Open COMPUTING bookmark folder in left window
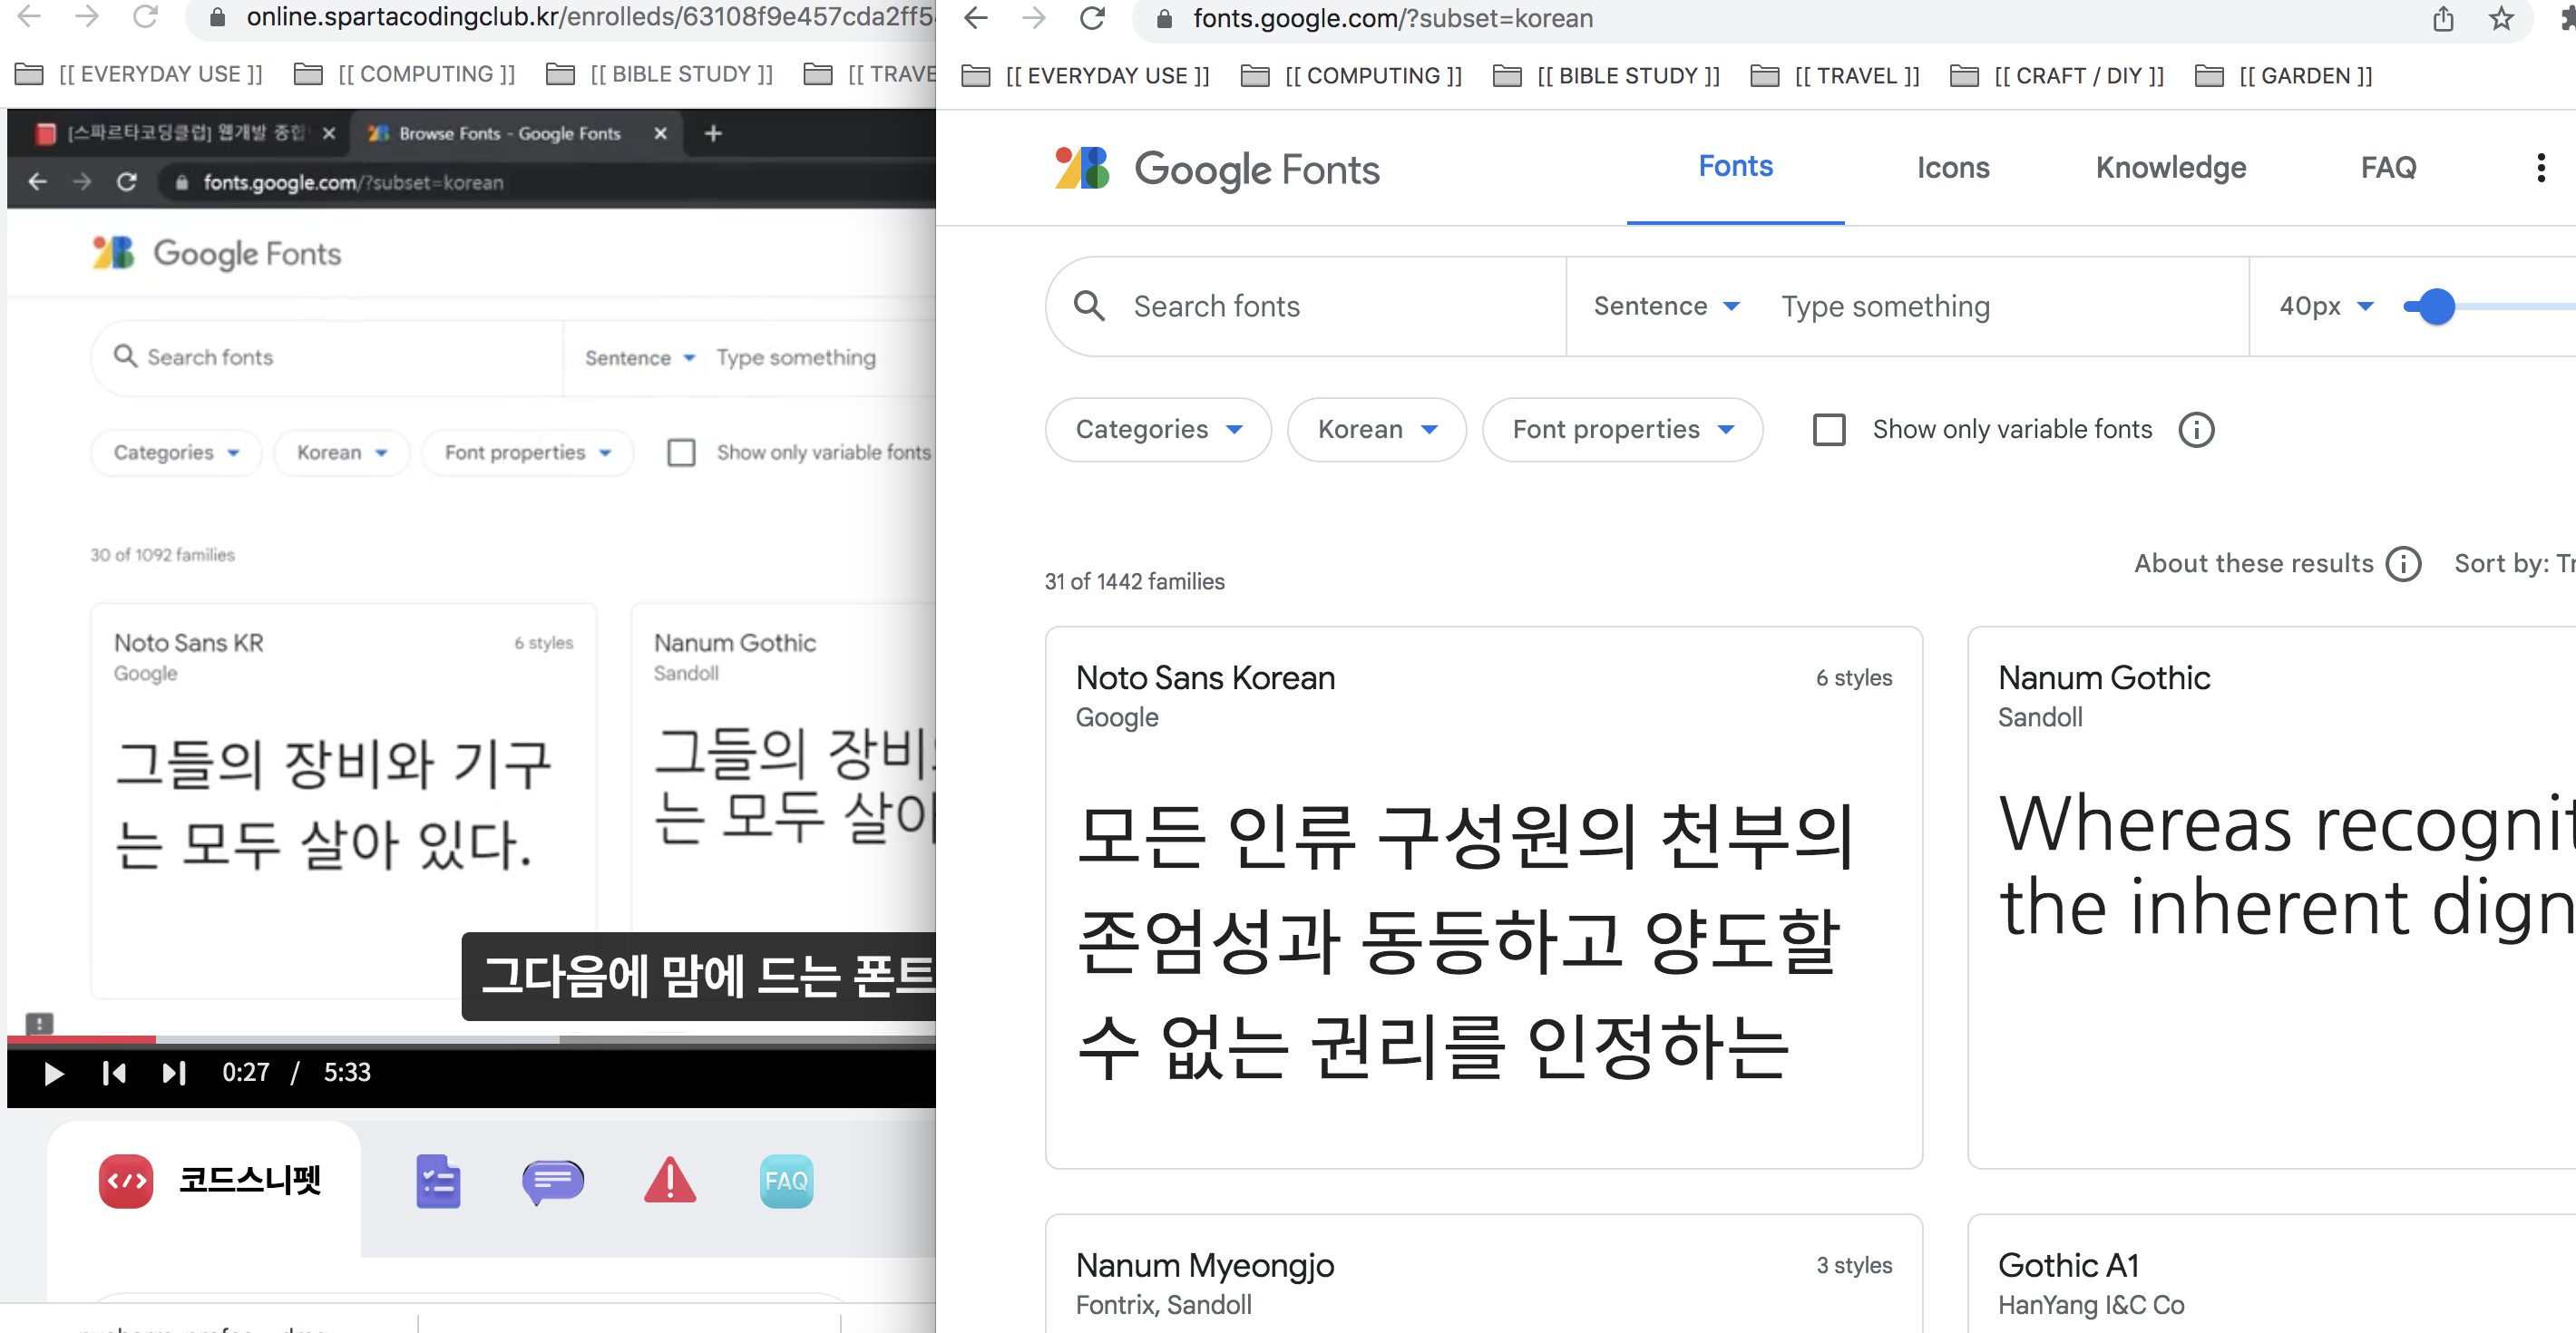The width and height of the screenshot is (2576, 1333). pyautogui.click(x=405, y=74)
